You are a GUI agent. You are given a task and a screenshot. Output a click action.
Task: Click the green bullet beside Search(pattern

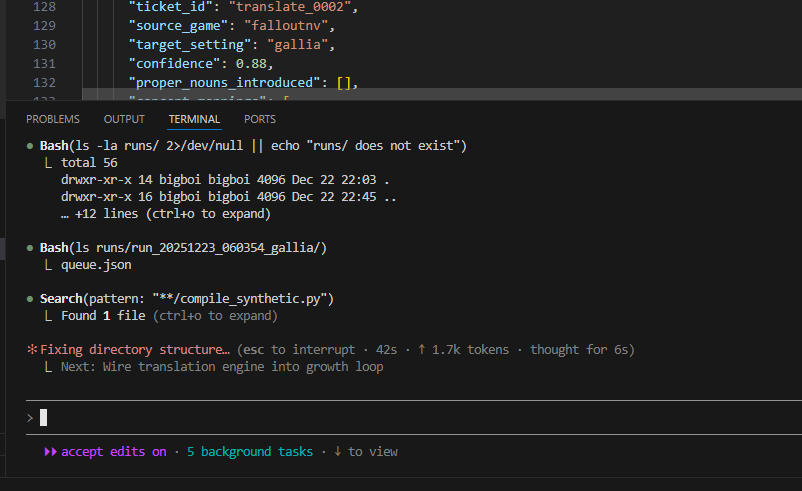point(30,299)
